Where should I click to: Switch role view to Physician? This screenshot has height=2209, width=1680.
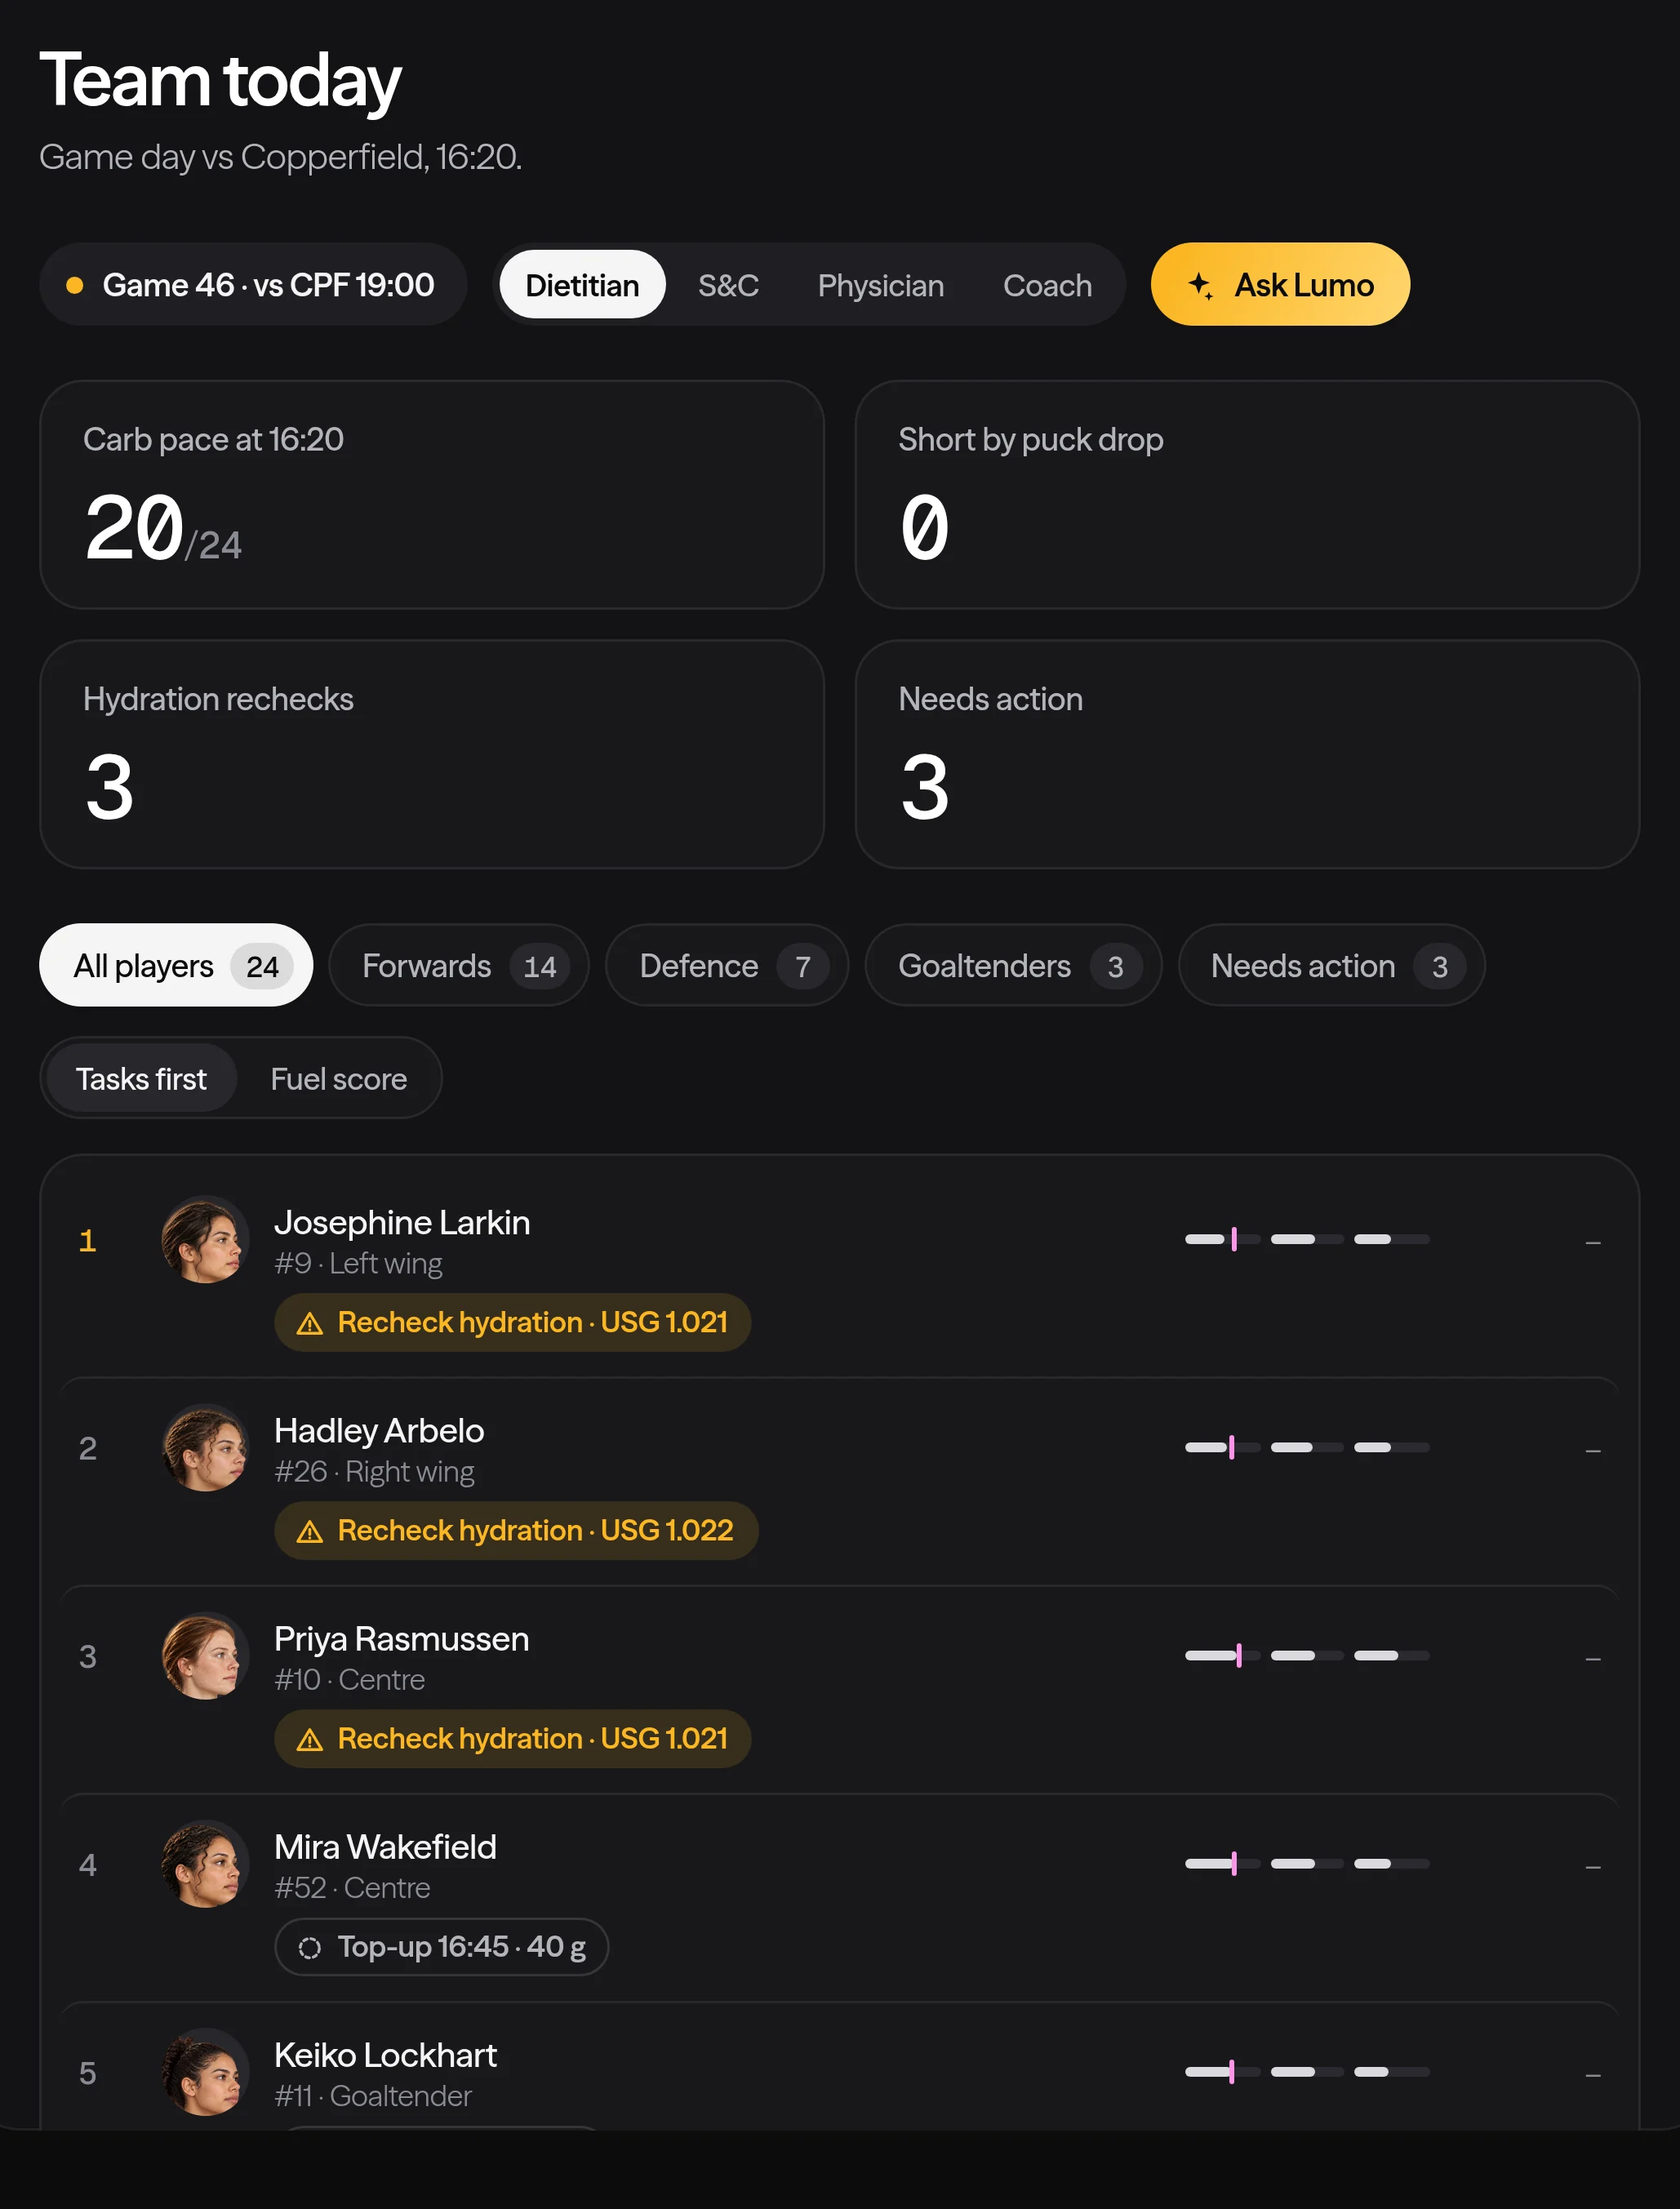[880, 285]
